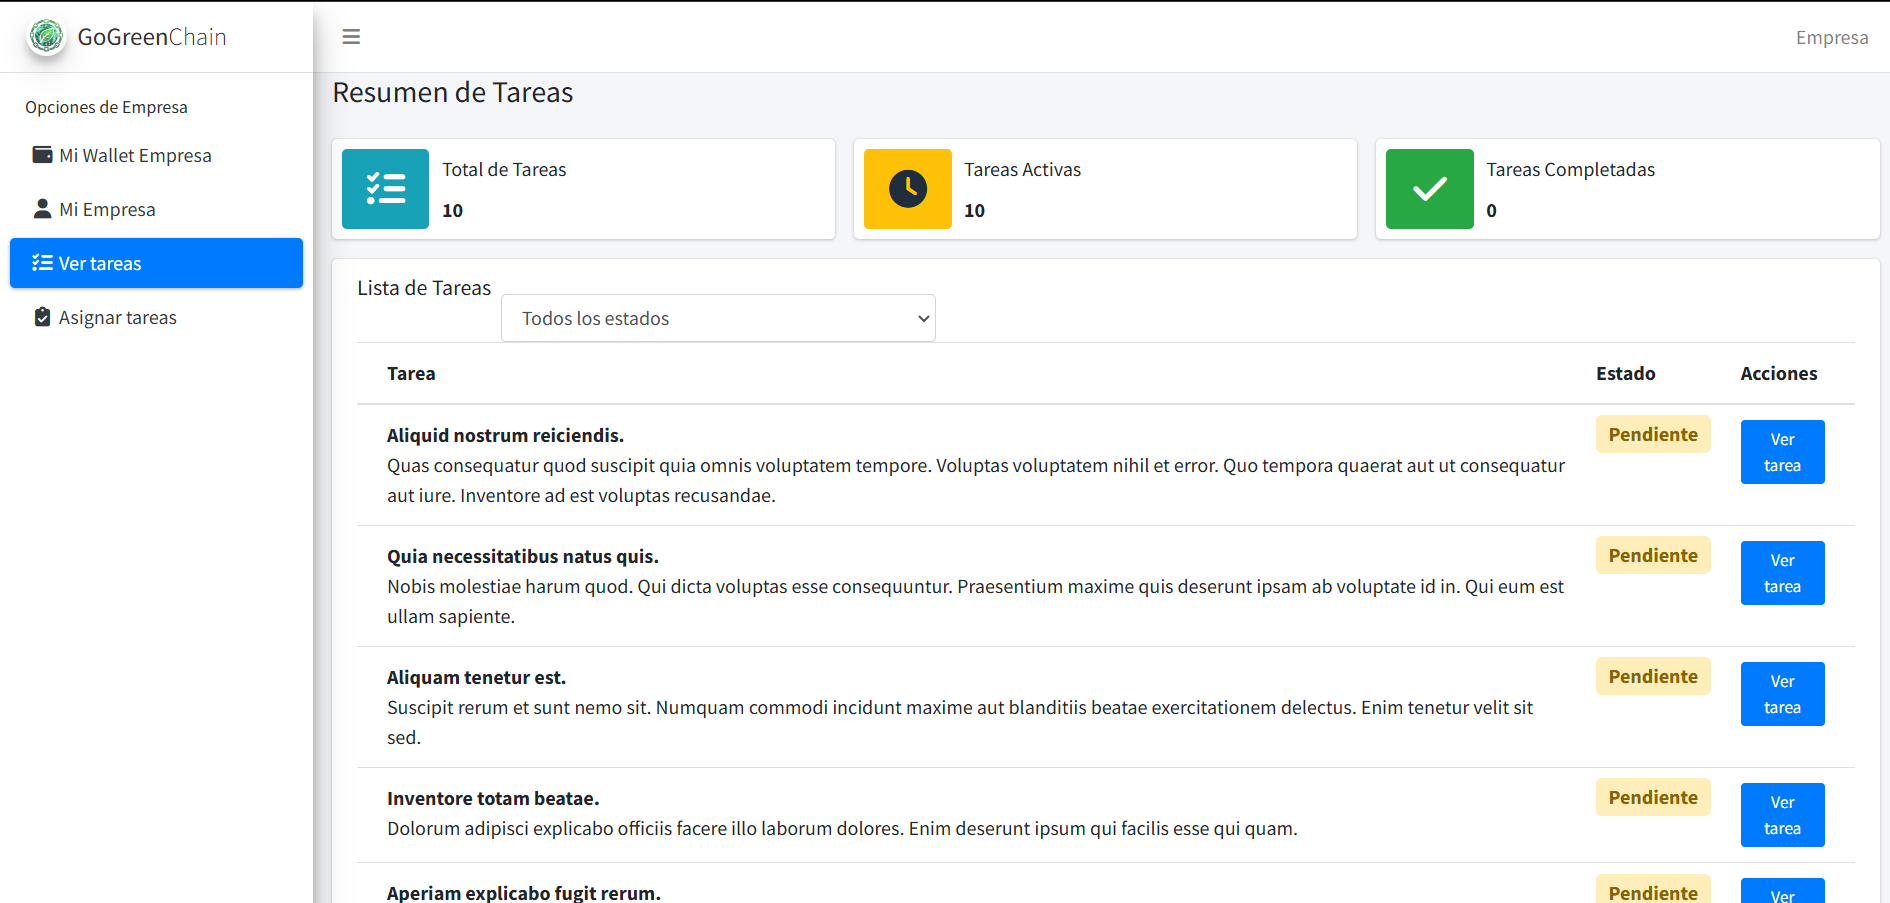1890x903 pixels.
Task: View task Aliquam tenetur est
Action: tap(1782, 694)
